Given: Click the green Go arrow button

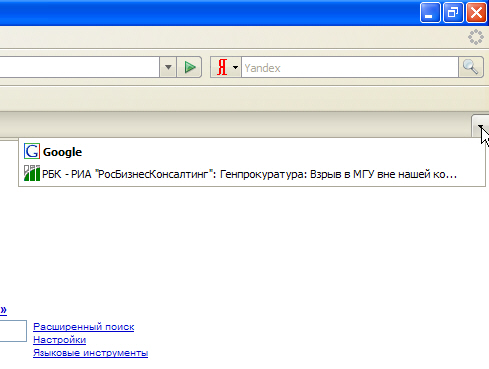Looking at the screenshot, I should click(189, 67).
